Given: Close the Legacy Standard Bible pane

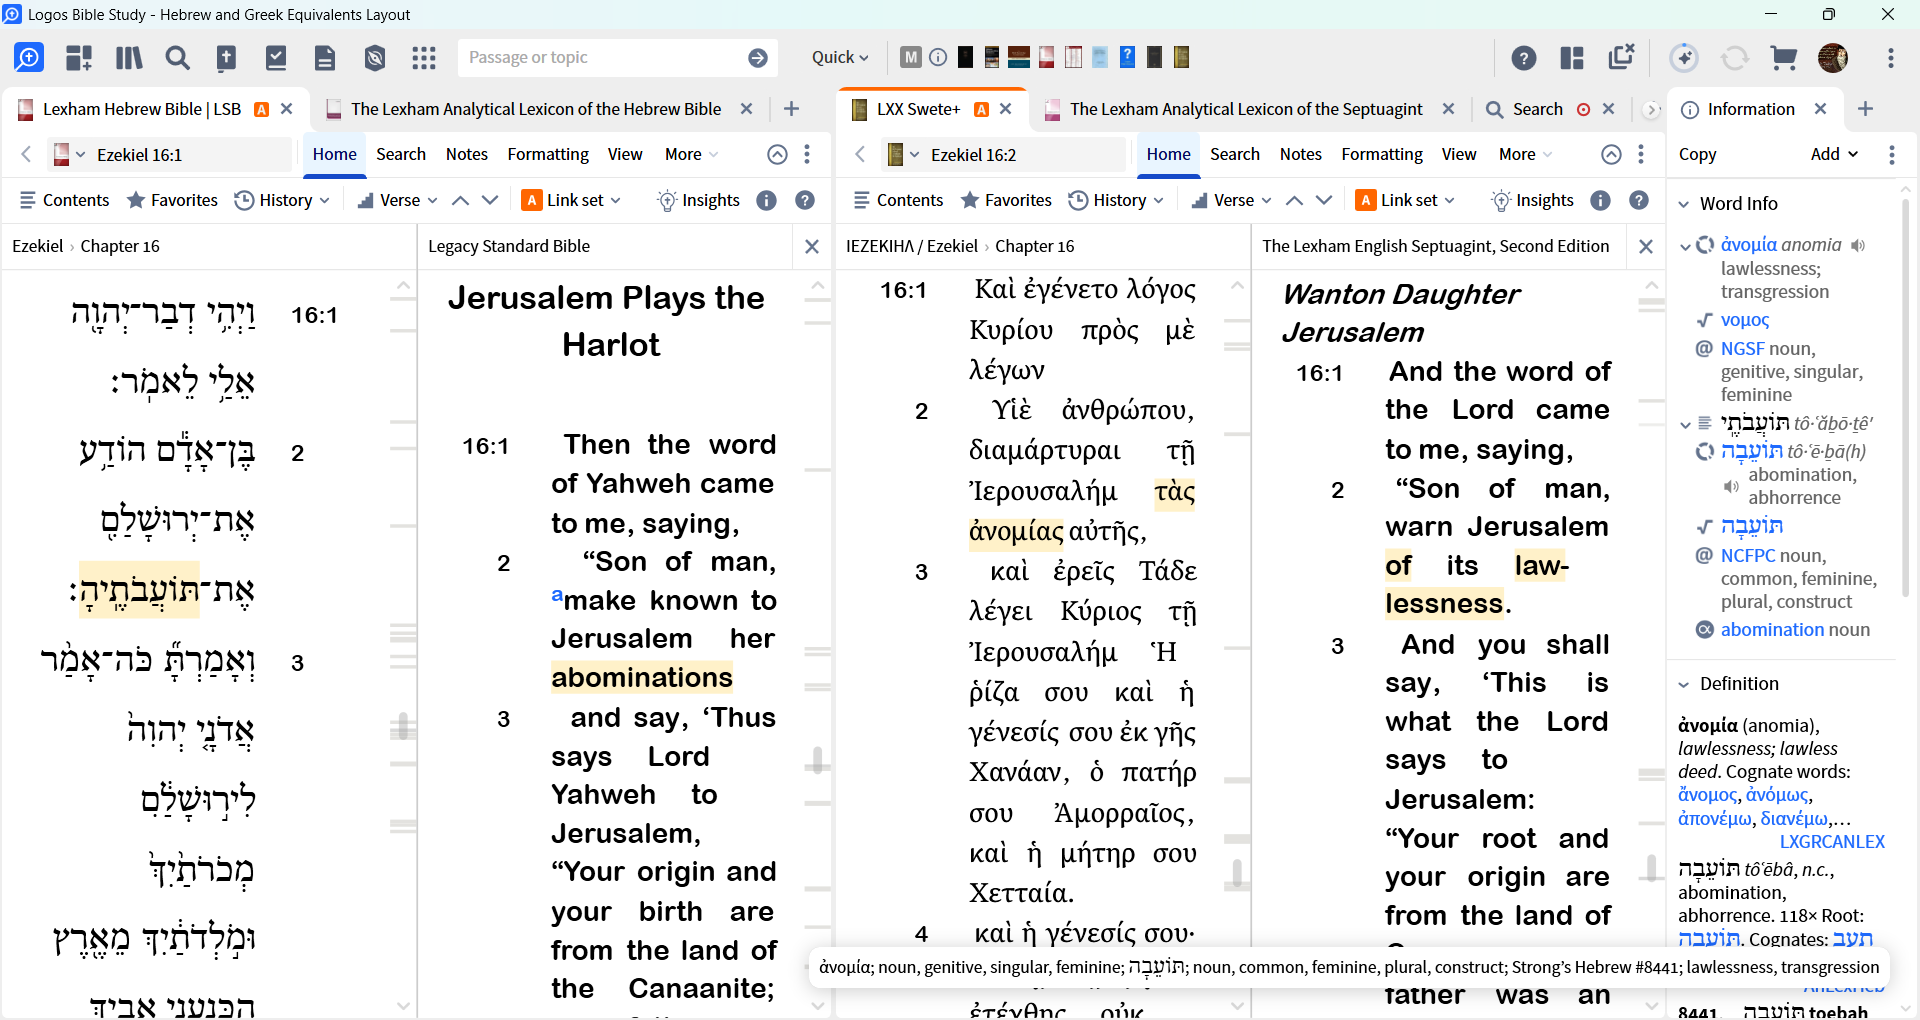Looking at the screenshot, I should click(812, 246).
